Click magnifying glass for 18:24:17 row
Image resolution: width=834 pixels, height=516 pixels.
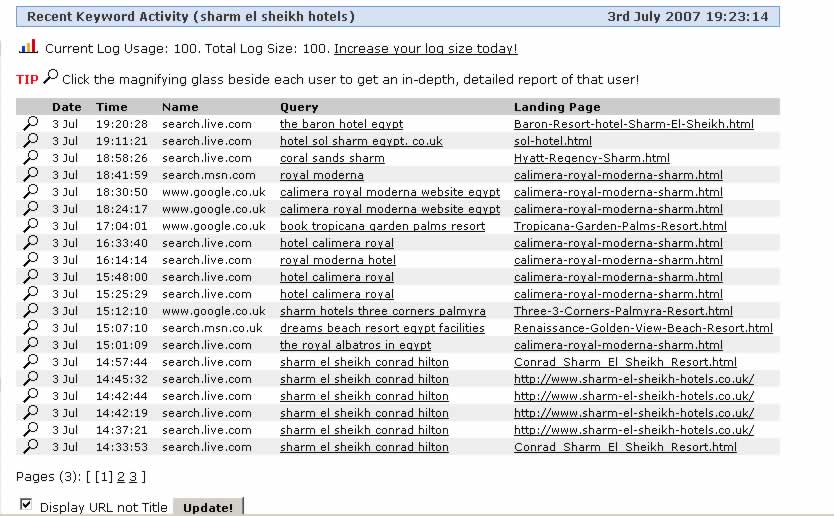pyautogui.click(x=31, y=209)
